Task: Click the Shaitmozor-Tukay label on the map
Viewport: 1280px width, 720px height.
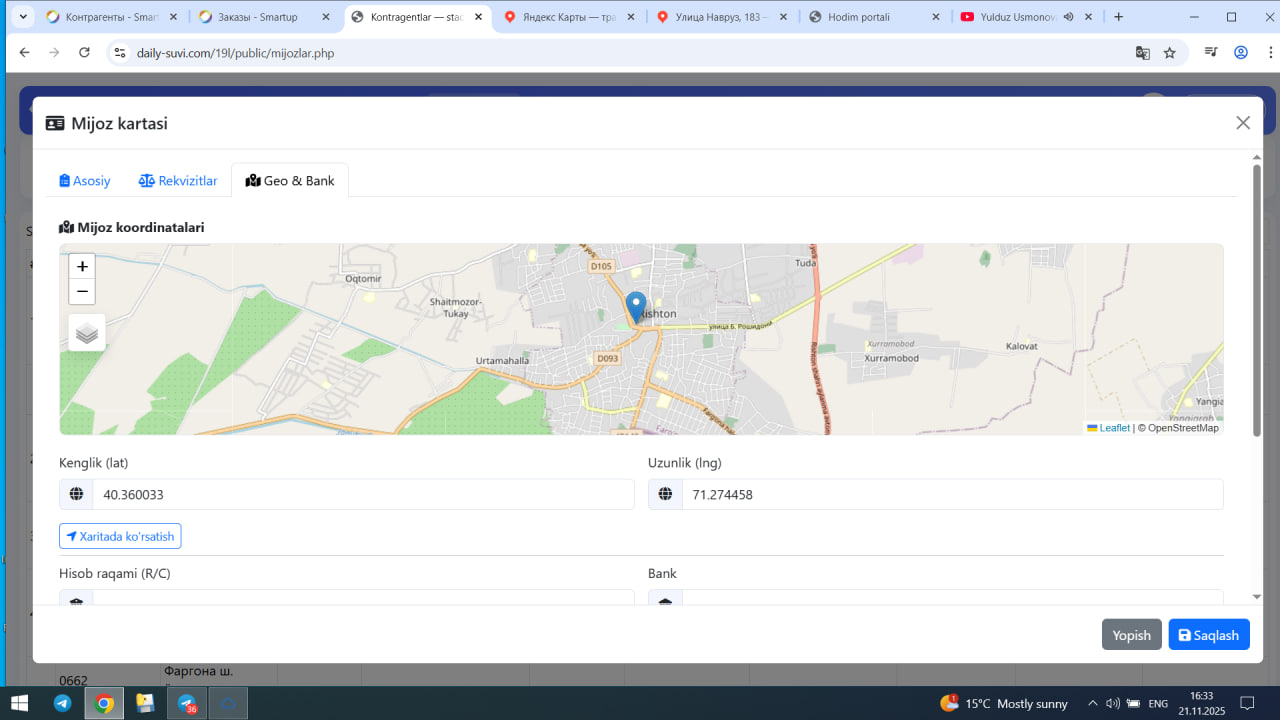Action: 455,307
